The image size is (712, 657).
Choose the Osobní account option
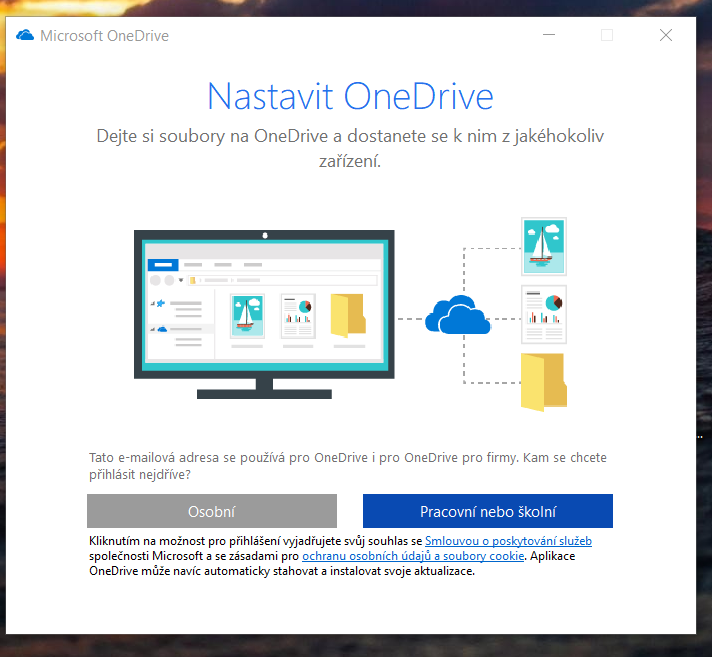pos(212,511)
